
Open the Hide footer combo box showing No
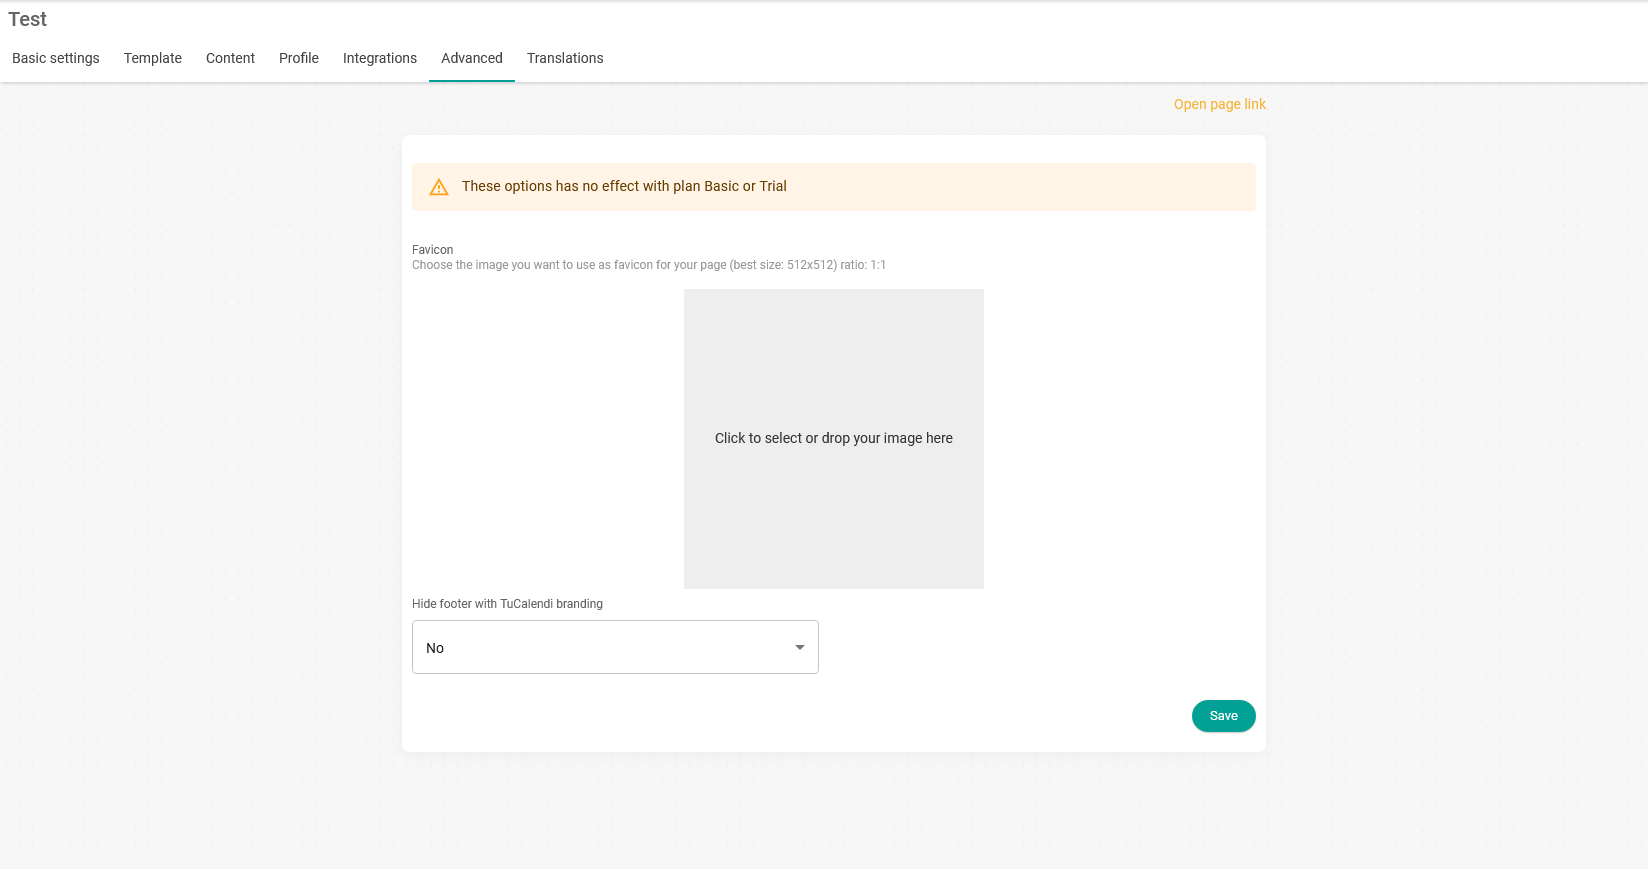[x=600, y=647]
